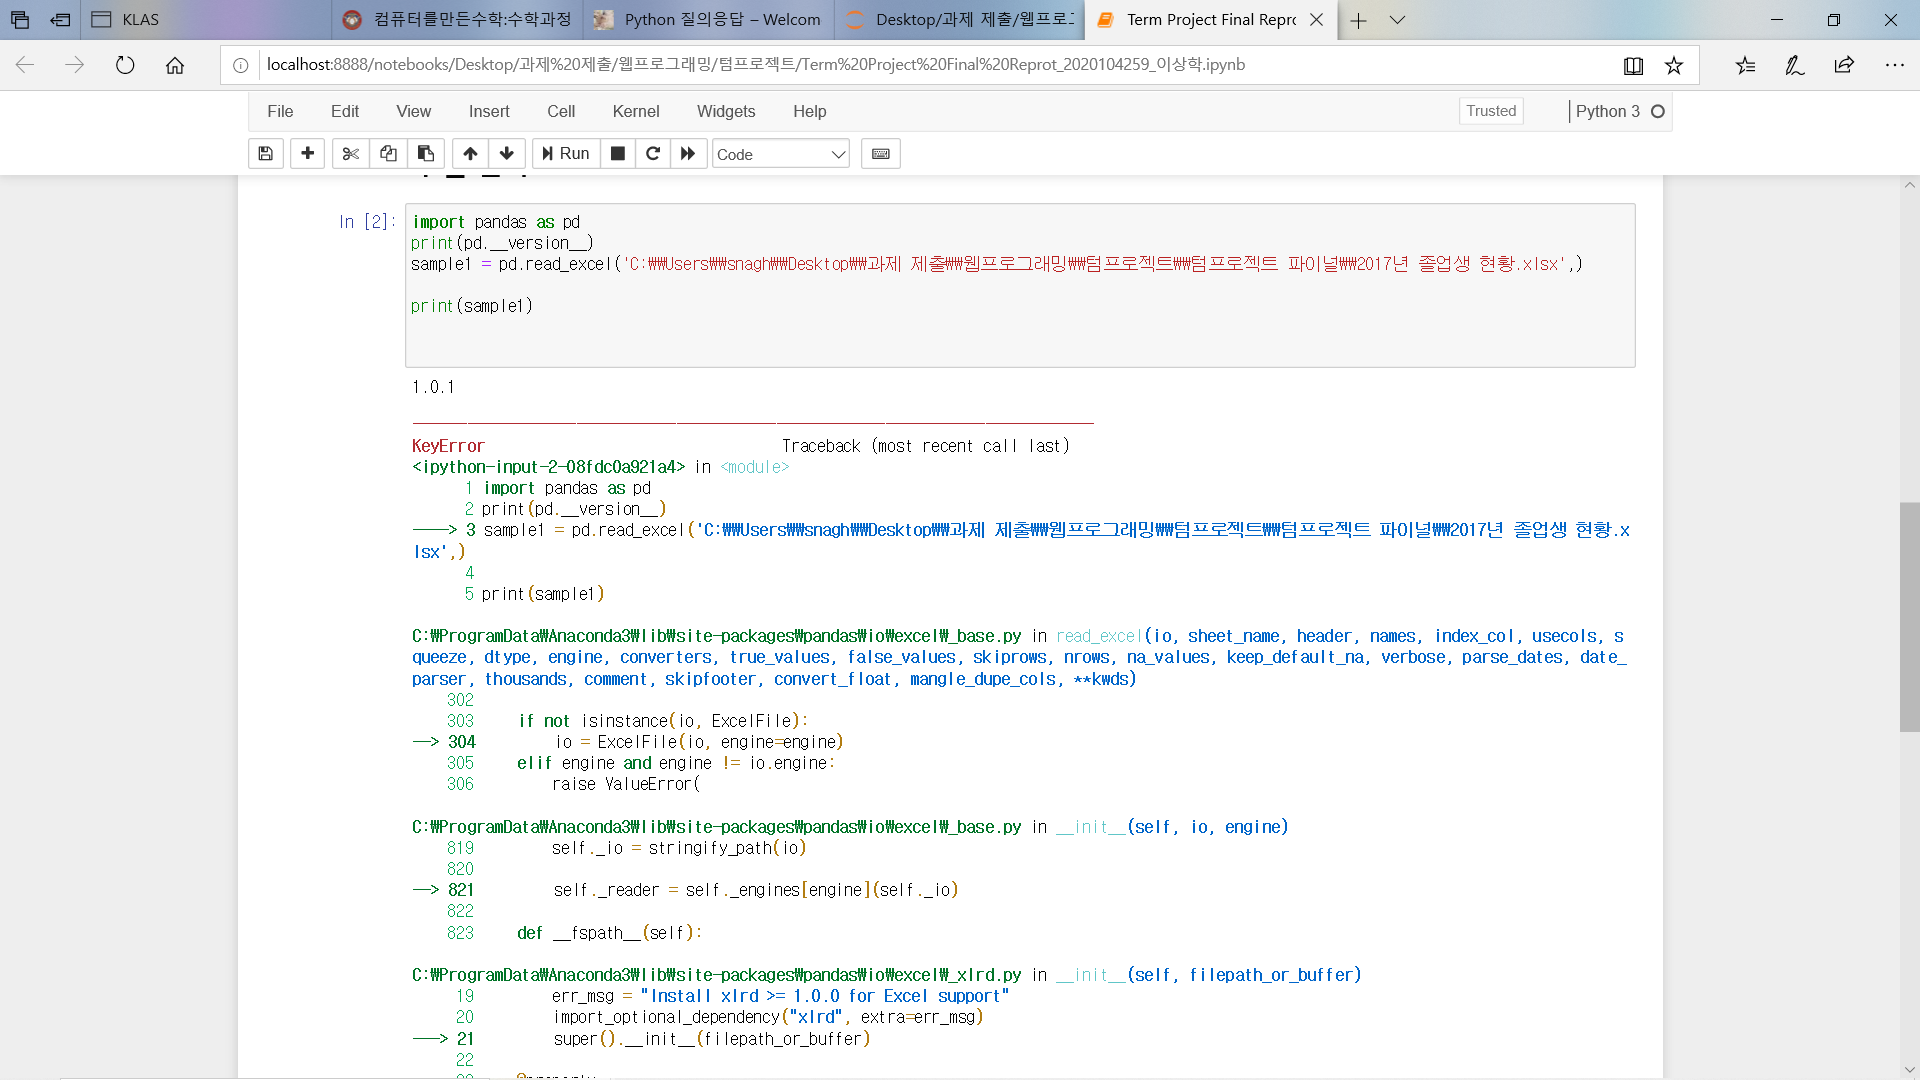Open the reading view icon
The height and width of the screenshot is (1080, 1920).
[x=1633, y=65]
